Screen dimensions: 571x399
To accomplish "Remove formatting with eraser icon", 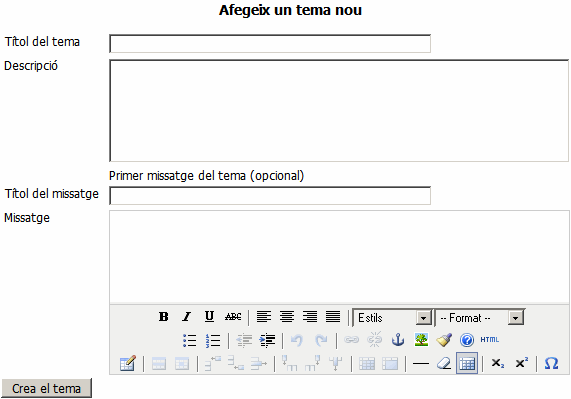I will [x=444, y=363].
